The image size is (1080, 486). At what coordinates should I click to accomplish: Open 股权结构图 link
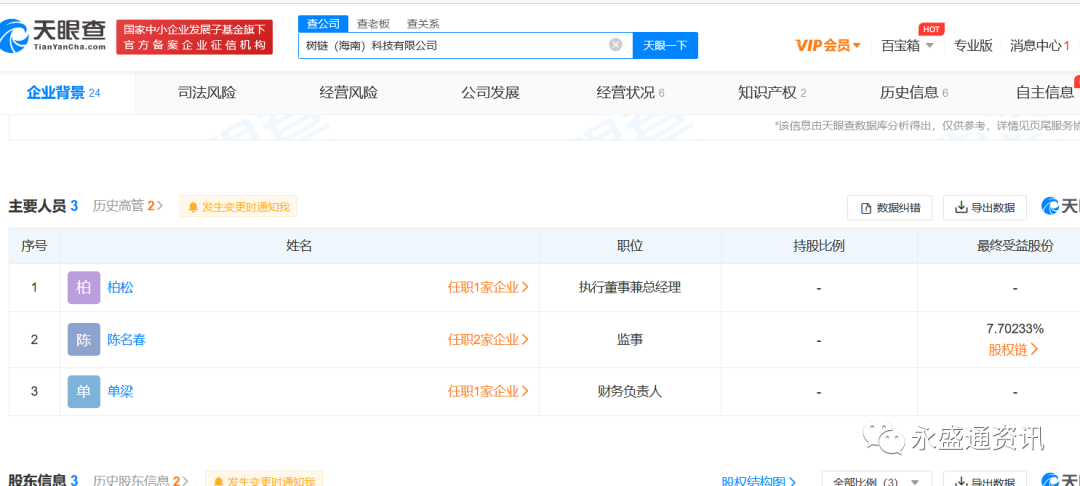759,482
